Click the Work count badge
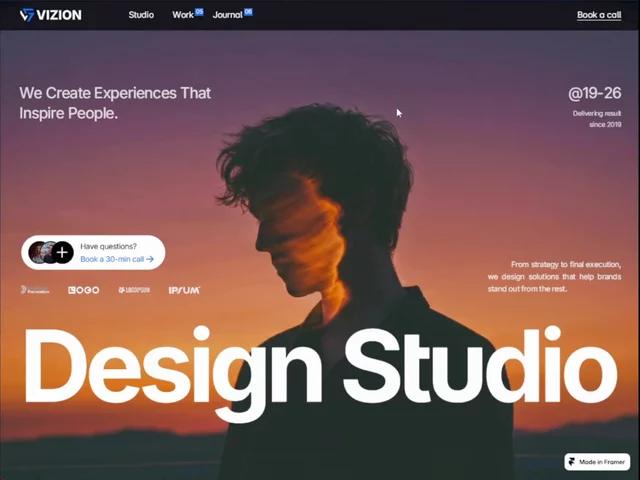The width and height of the screenshot is (640, 480). [x=199, y=12]
